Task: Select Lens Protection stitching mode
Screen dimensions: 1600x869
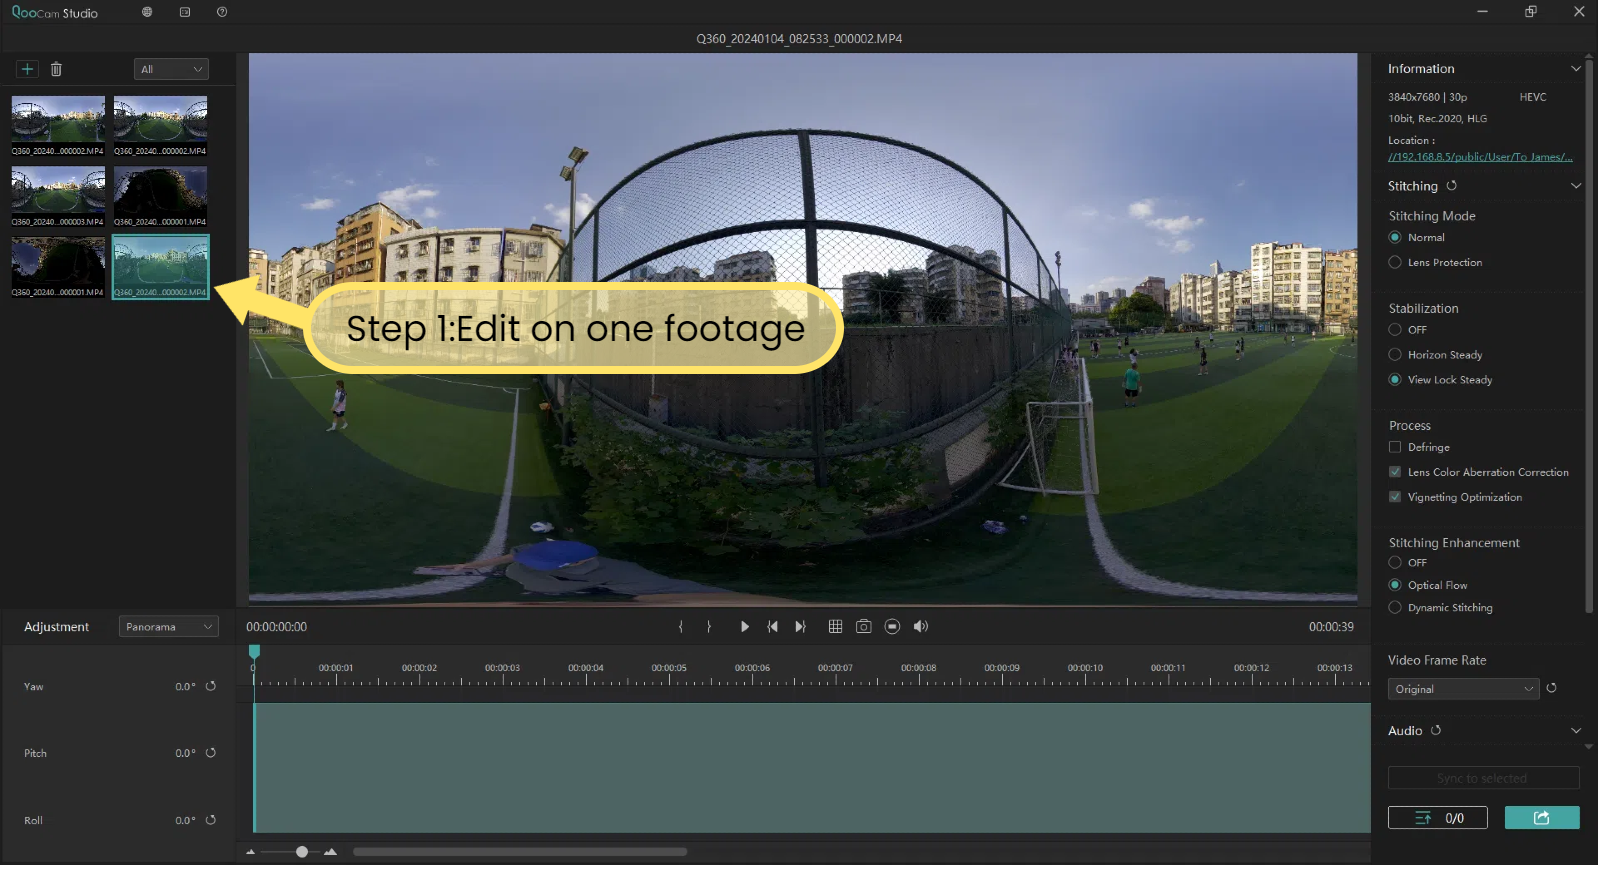Action: (1395, 263)
